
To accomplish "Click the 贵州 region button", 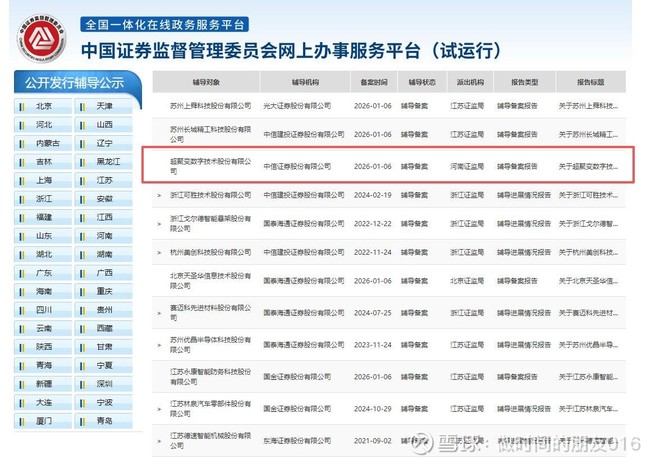I will pos(104,310).
